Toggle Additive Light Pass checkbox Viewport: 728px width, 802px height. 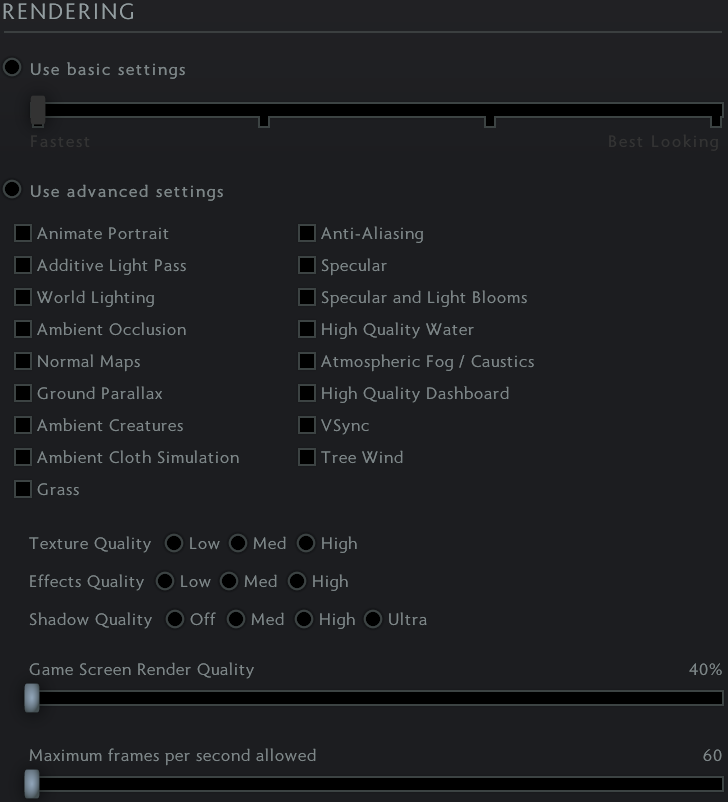(23, 266)
